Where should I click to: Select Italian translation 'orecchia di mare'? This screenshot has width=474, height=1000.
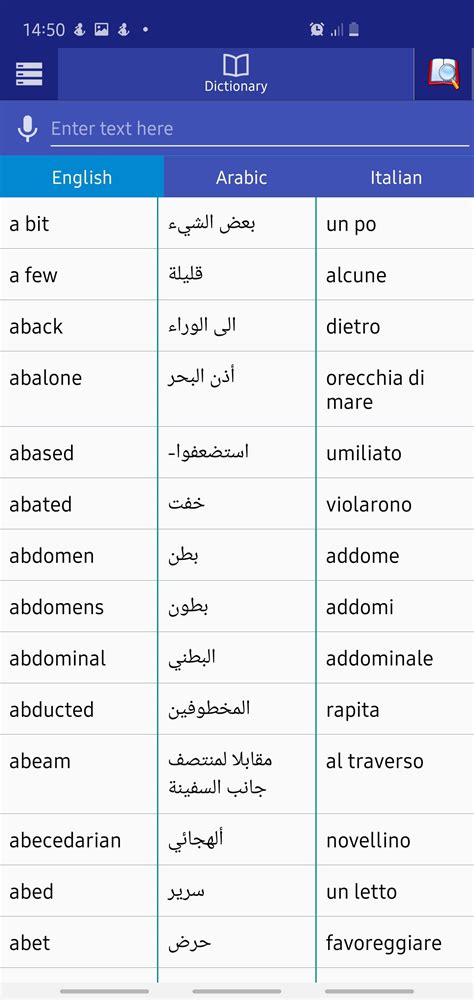(x=375, y=390)
